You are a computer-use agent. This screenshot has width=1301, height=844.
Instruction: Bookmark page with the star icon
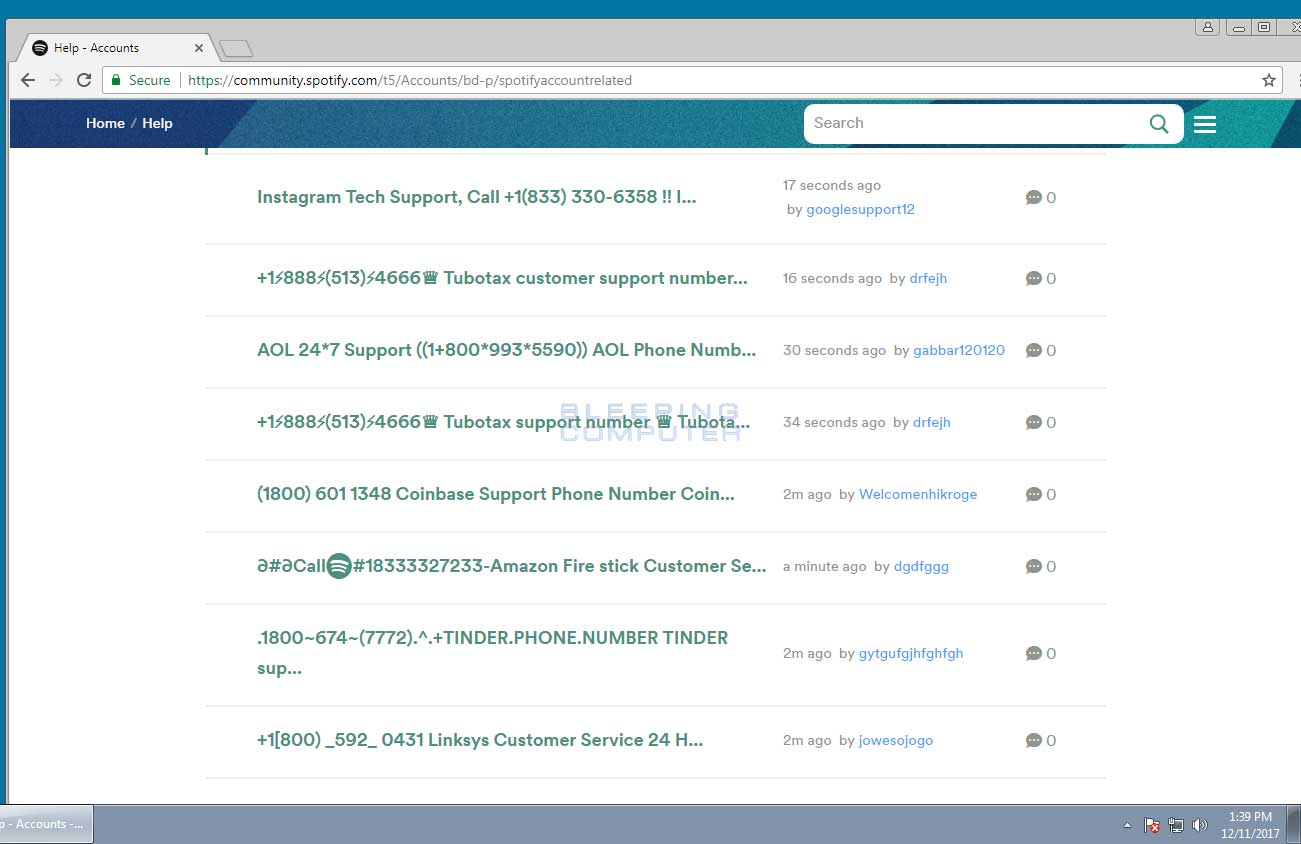[1269, 80]
